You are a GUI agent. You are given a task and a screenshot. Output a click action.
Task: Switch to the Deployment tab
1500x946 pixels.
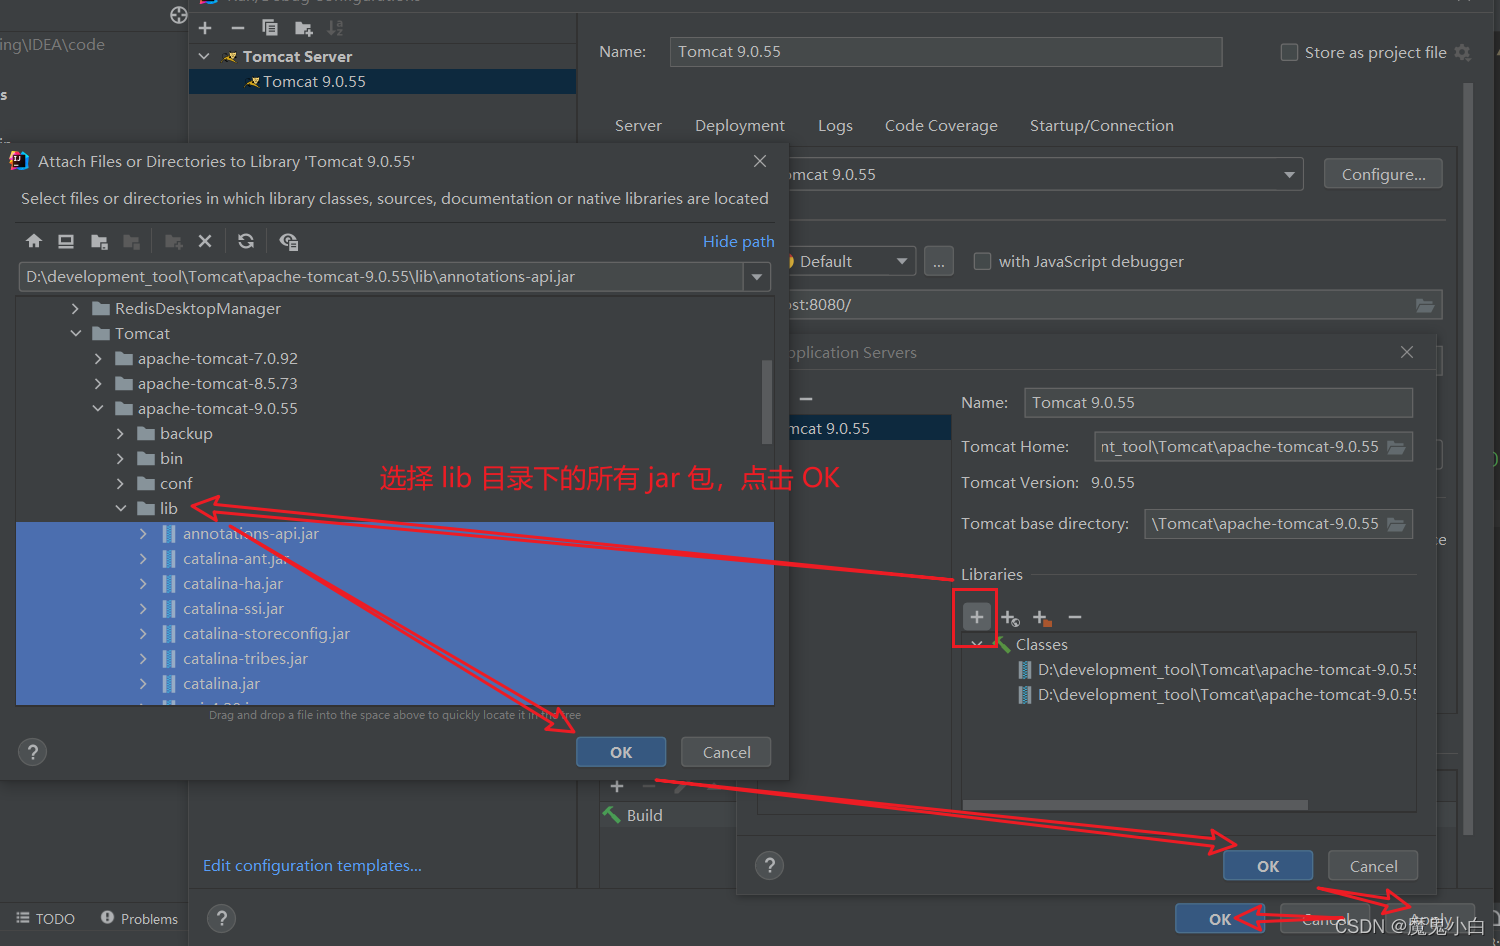pos(740,126)
